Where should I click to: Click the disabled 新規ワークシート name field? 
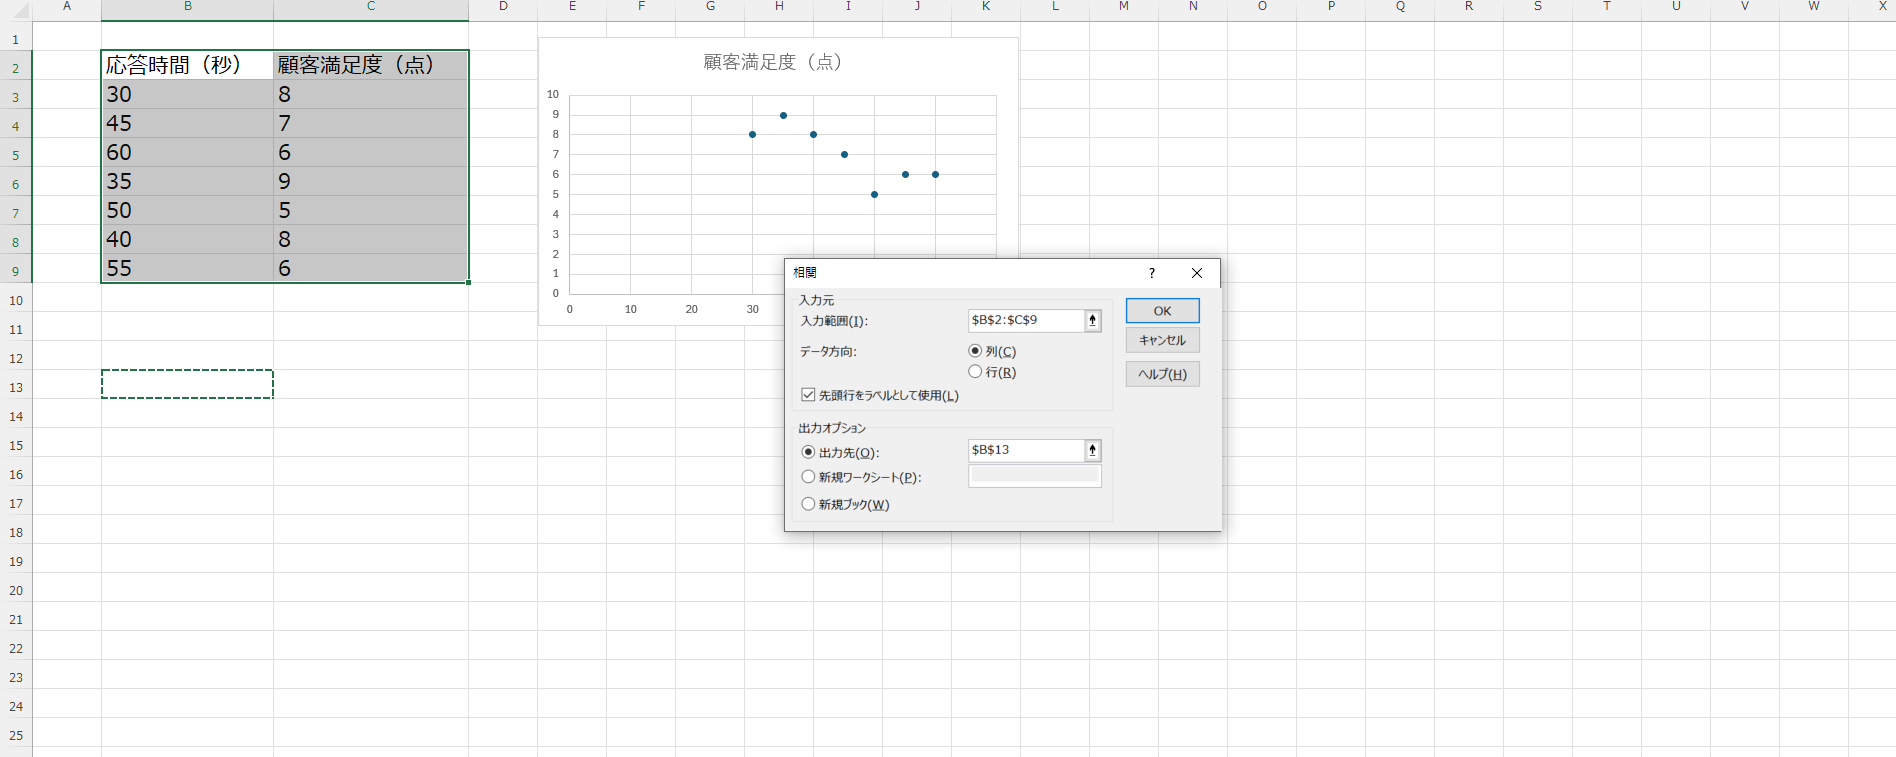tap(1035, 477)
